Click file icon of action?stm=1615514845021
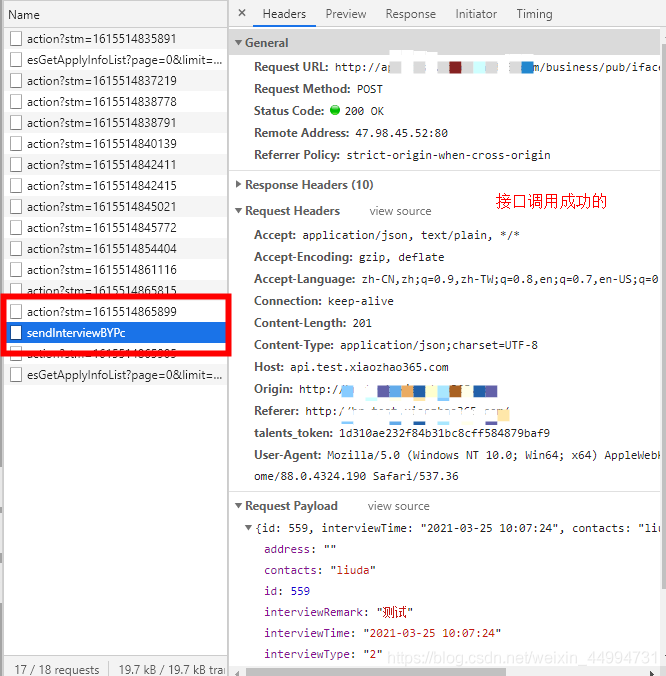The image size is (666, 676). 16,207
